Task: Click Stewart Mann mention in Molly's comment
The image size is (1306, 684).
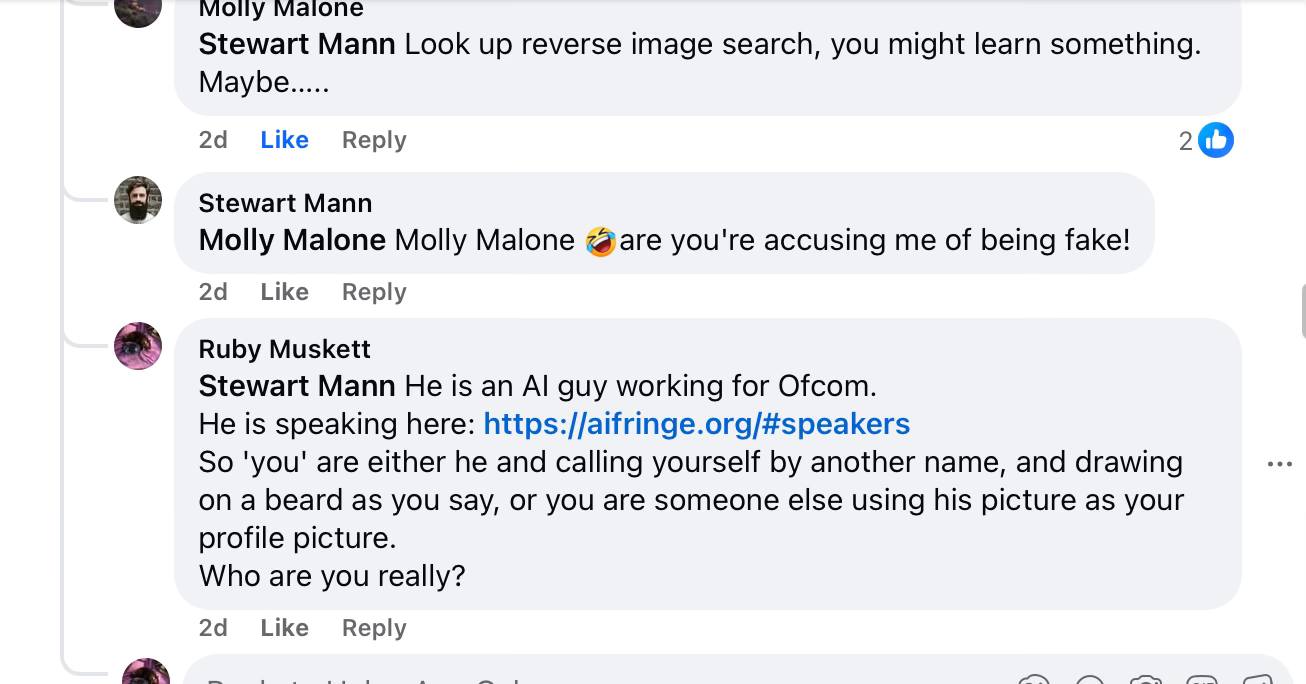Action: coord(297,44)
